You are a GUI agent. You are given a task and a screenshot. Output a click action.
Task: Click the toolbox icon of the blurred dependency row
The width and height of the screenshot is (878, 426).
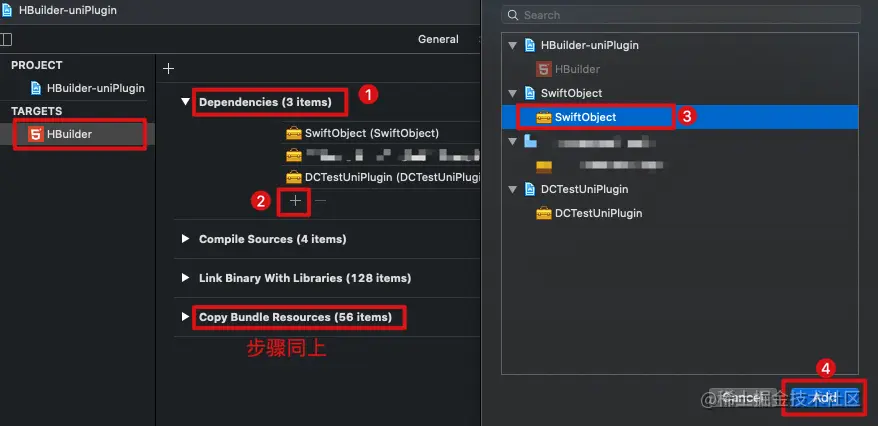click(x=293, y=155)
